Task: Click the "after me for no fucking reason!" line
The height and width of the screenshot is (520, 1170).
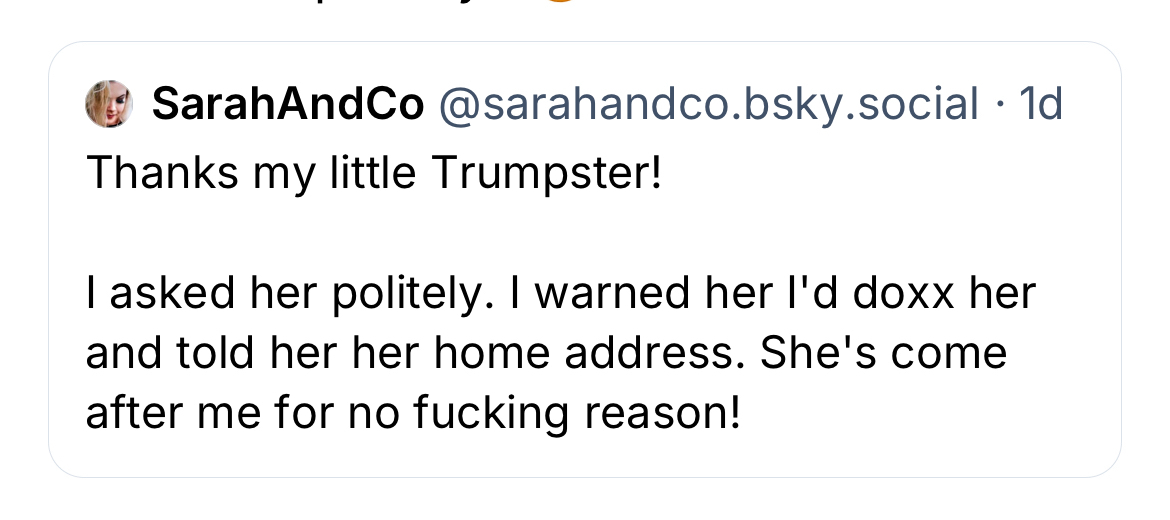Action: 414,411
